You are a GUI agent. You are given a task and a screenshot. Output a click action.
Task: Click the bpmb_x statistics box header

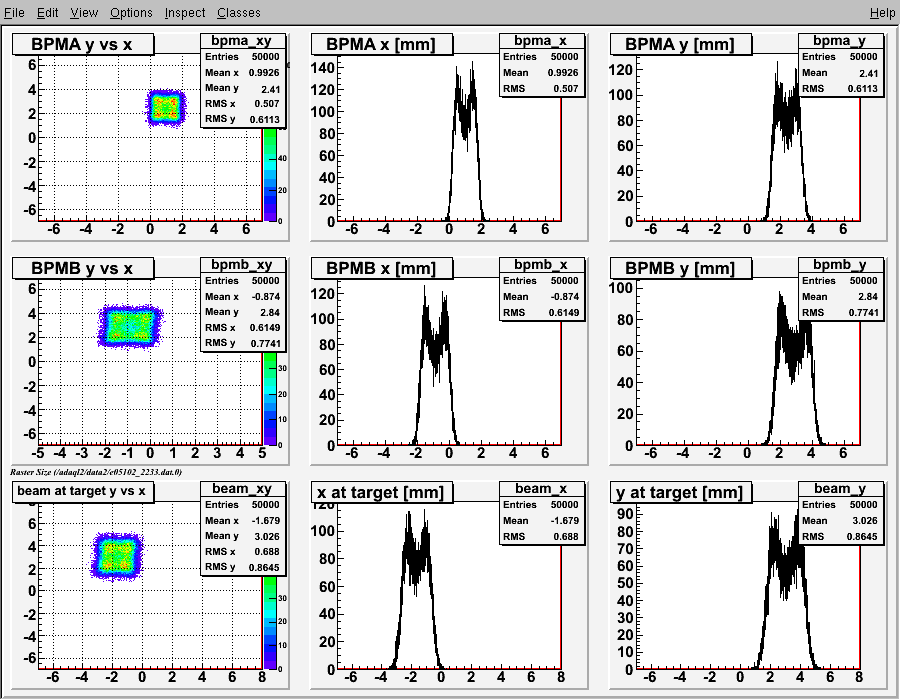click(x=541, y=265)
